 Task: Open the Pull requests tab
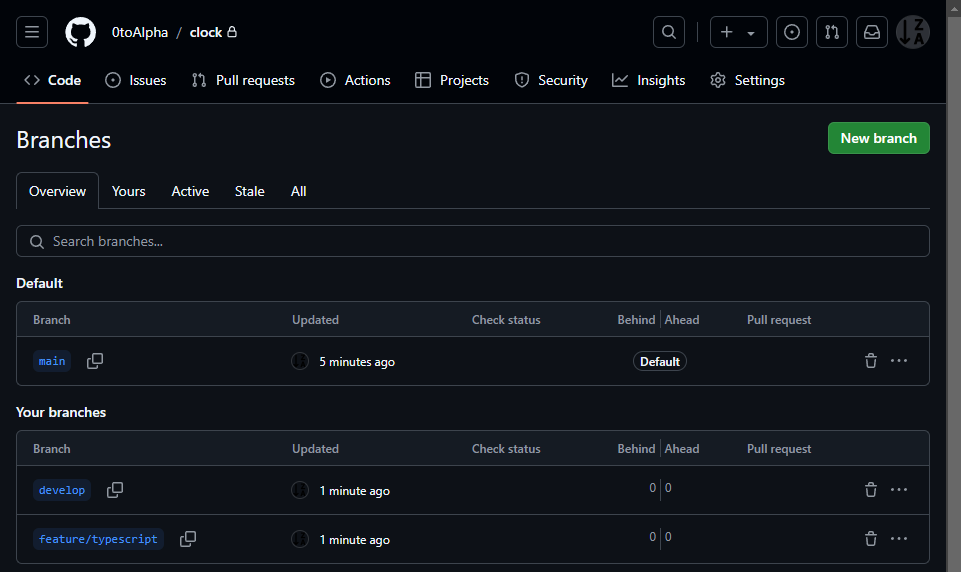pos(243,80)
